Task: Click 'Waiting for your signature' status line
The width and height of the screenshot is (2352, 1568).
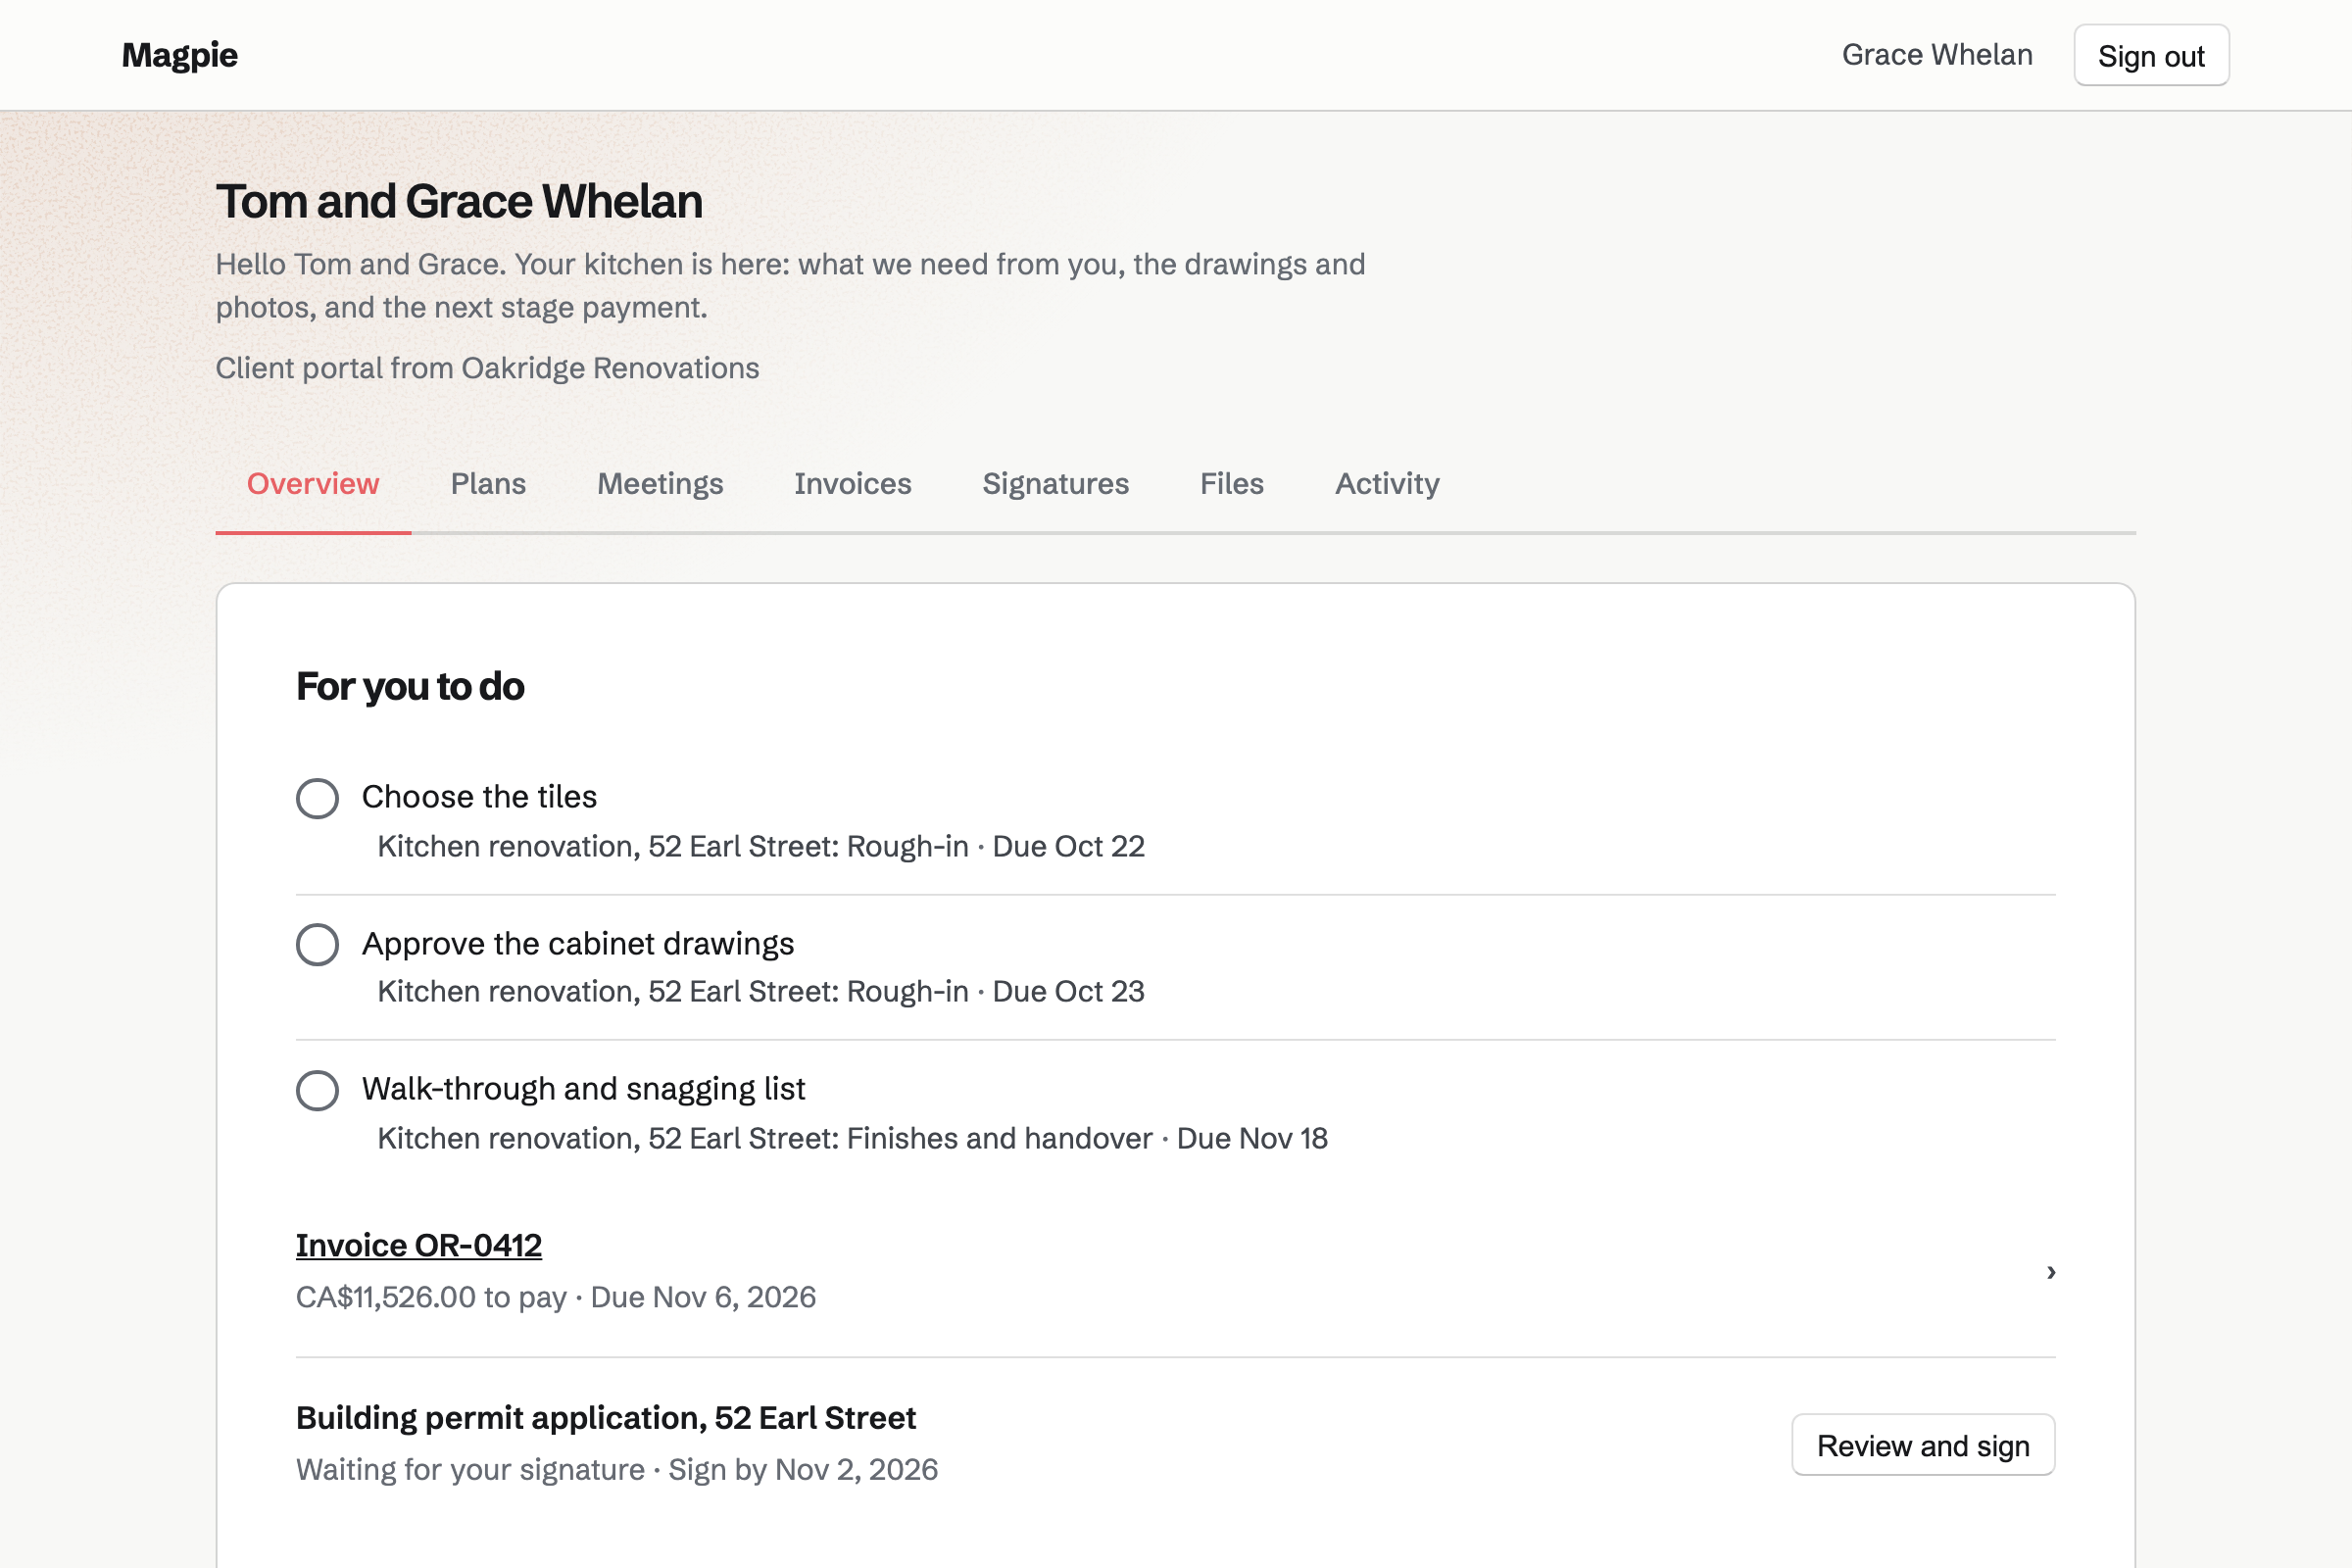Action: pyautogui.click(x=470, y=1470)
